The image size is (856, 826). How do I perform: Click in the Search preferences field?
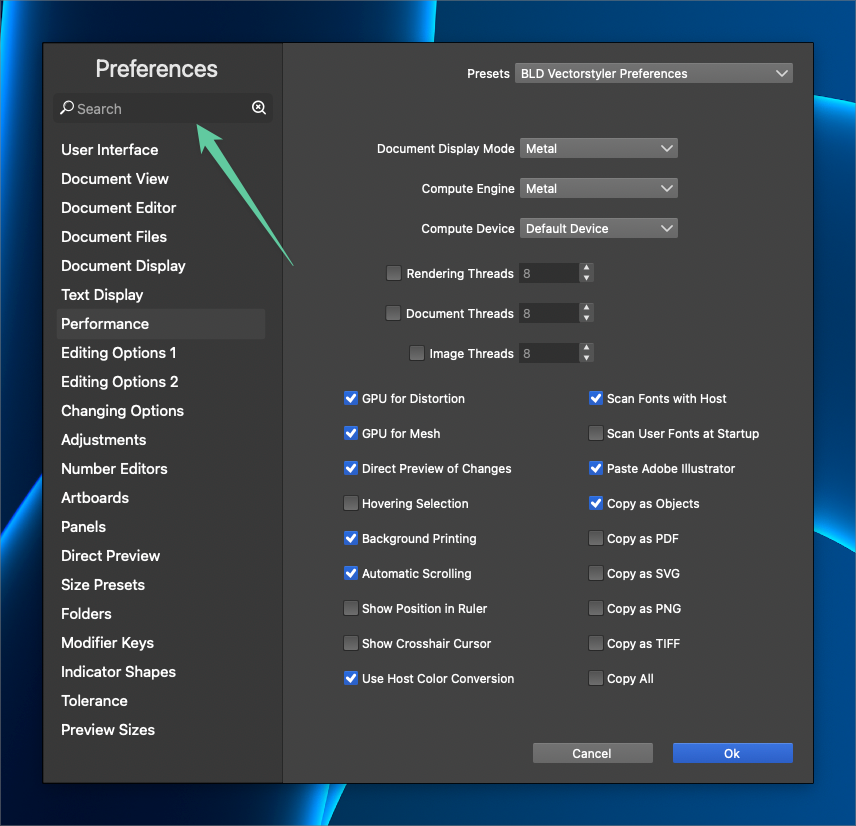[x=160, y=108]
